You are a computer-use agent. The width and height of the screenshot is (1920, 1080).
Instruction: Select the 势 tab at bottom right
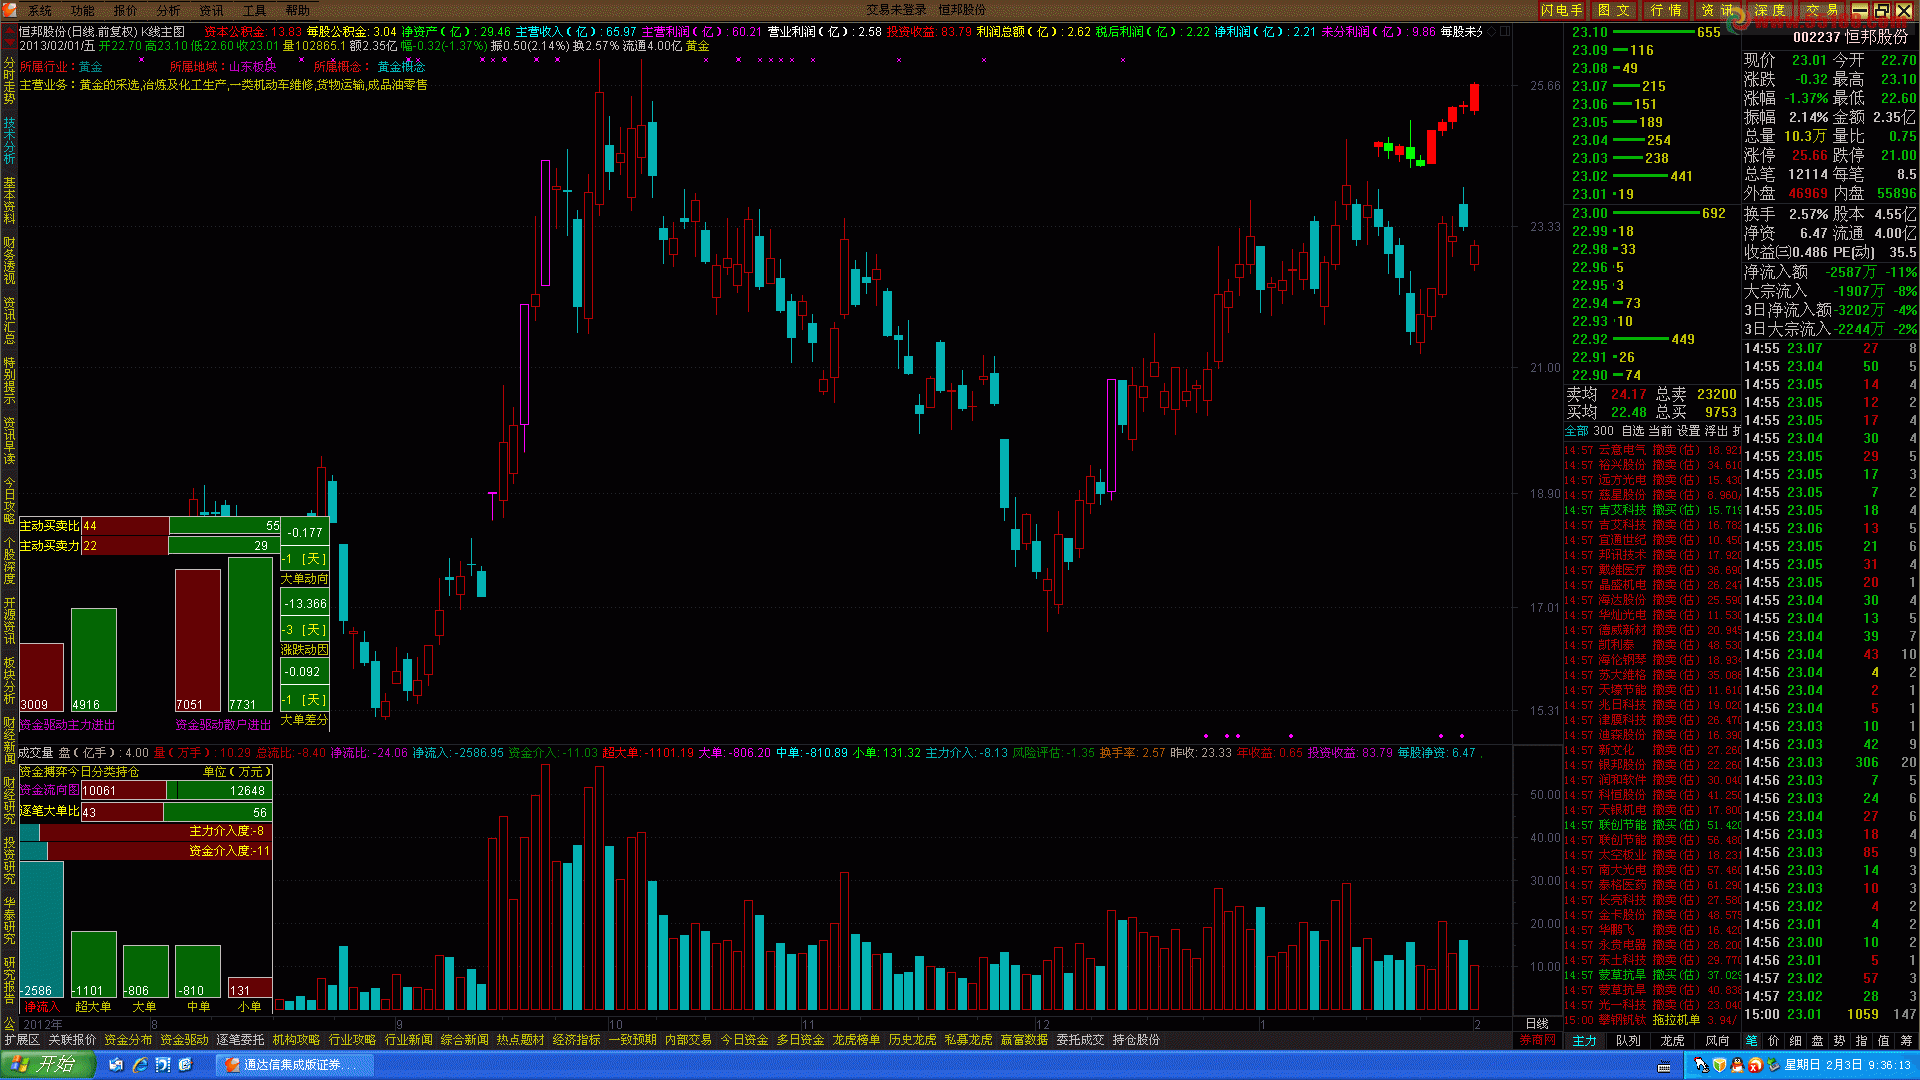[x=1840, y=1041]
